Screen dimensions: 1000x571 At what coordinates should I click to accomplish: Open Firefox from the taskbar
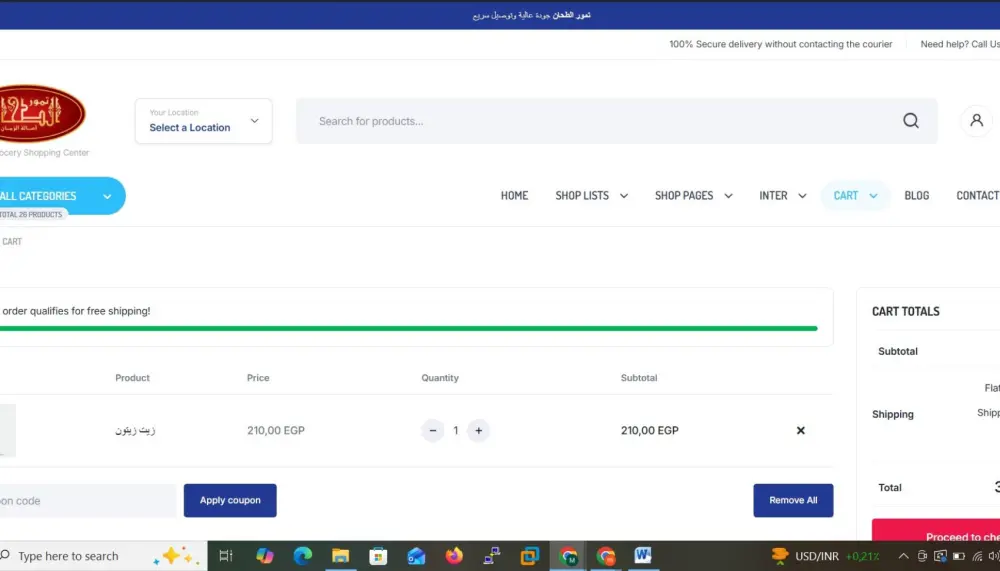454,556
